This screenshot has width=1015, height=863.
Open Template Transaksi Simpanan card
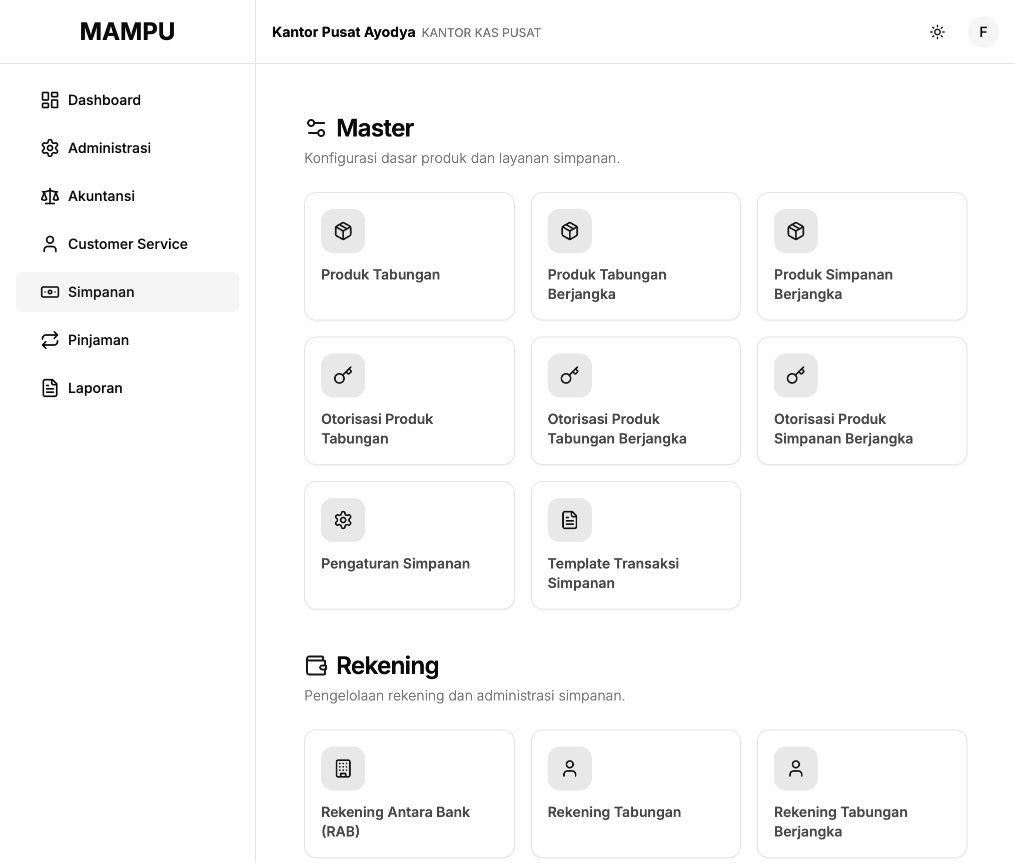point(636,545)
